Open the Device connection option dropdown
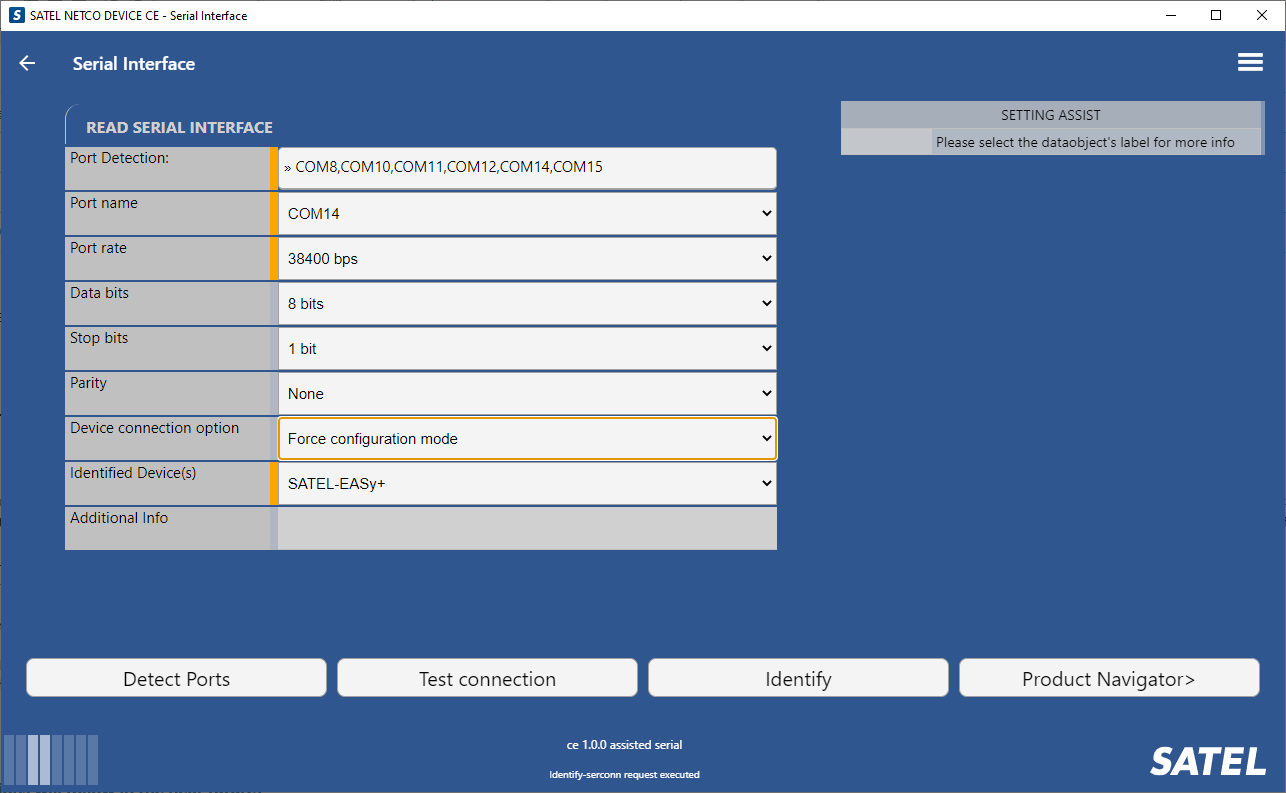 tap(526, 438)
